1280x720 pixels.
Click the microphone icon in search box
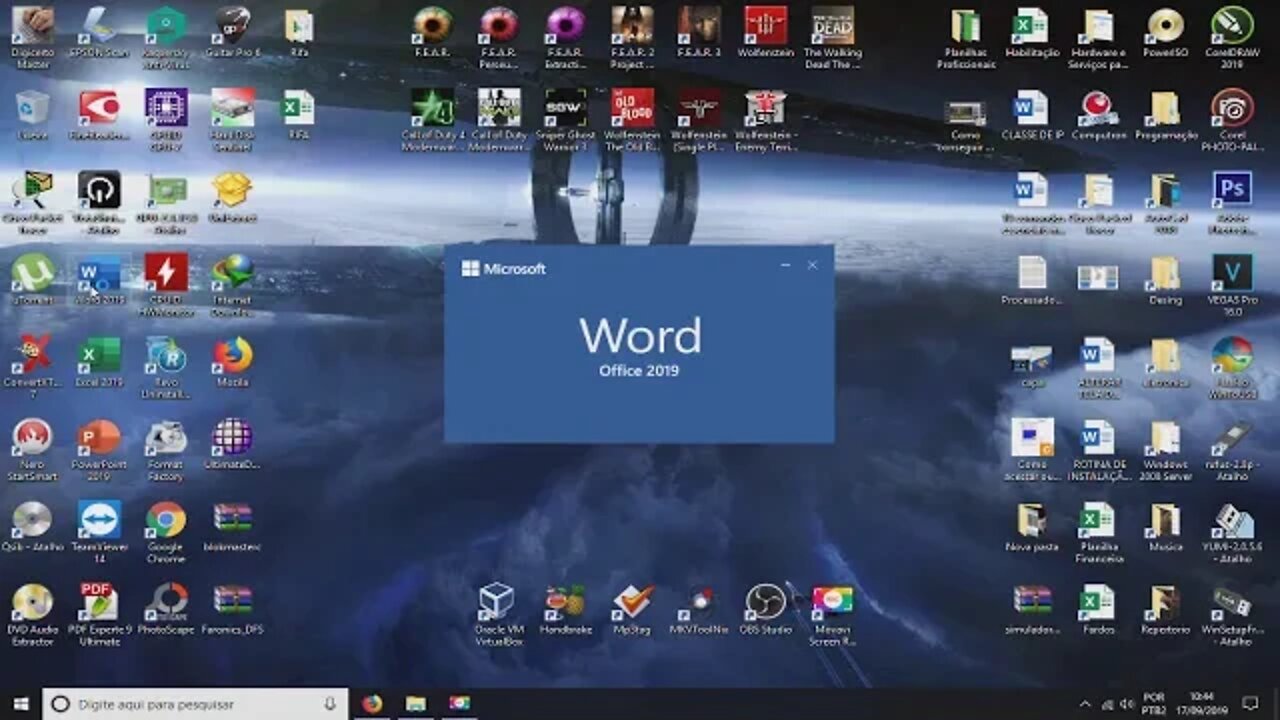click(330, 704)
